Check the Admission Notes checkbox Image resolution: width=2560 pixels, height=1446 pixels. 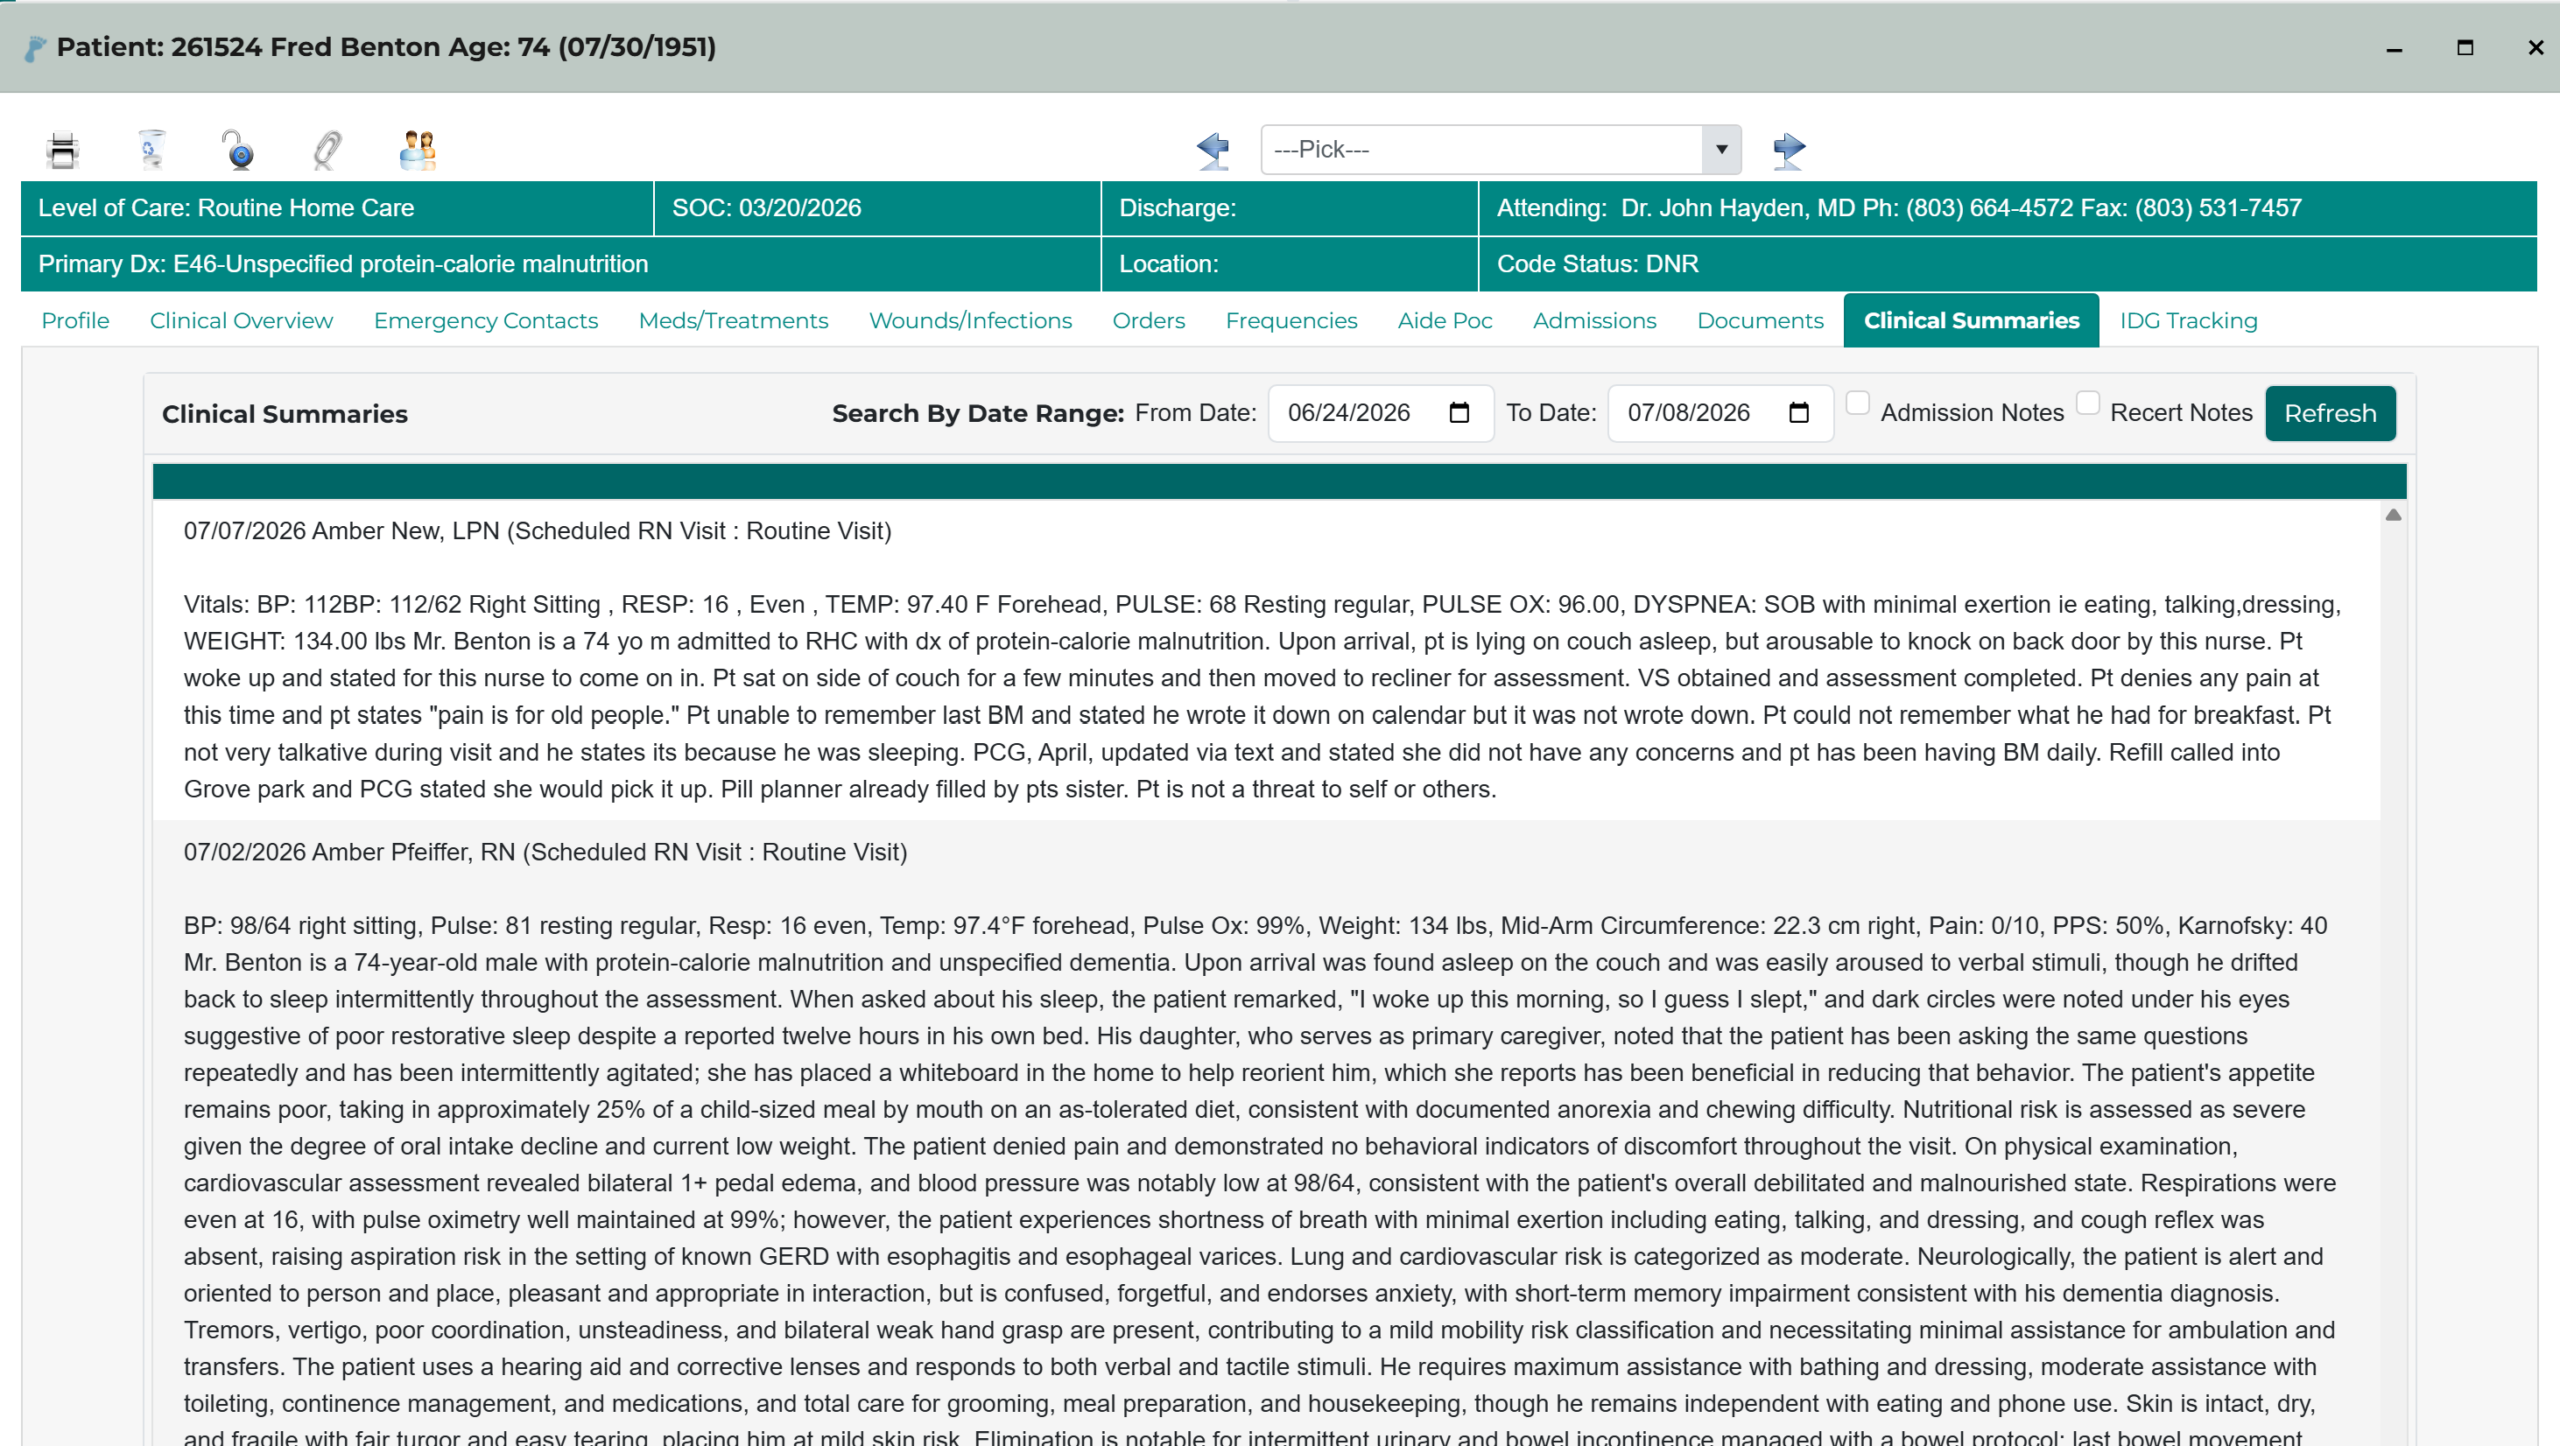pyautogui.click(x=1857, y=403)
